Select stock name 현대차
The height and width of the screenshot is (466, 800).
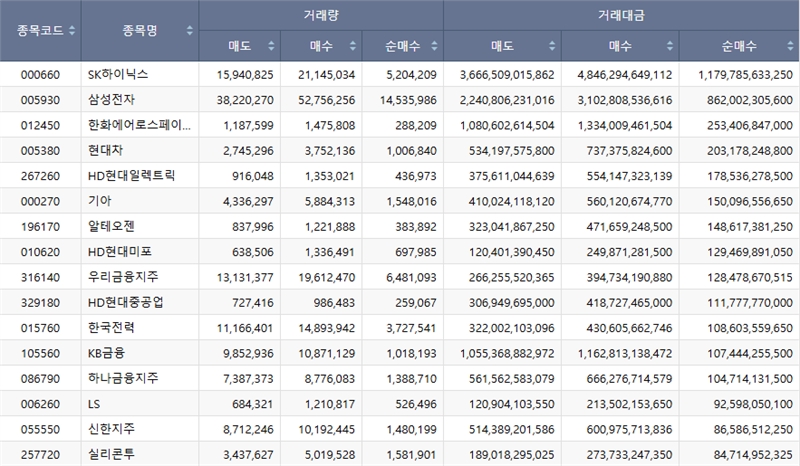[106, 151]
